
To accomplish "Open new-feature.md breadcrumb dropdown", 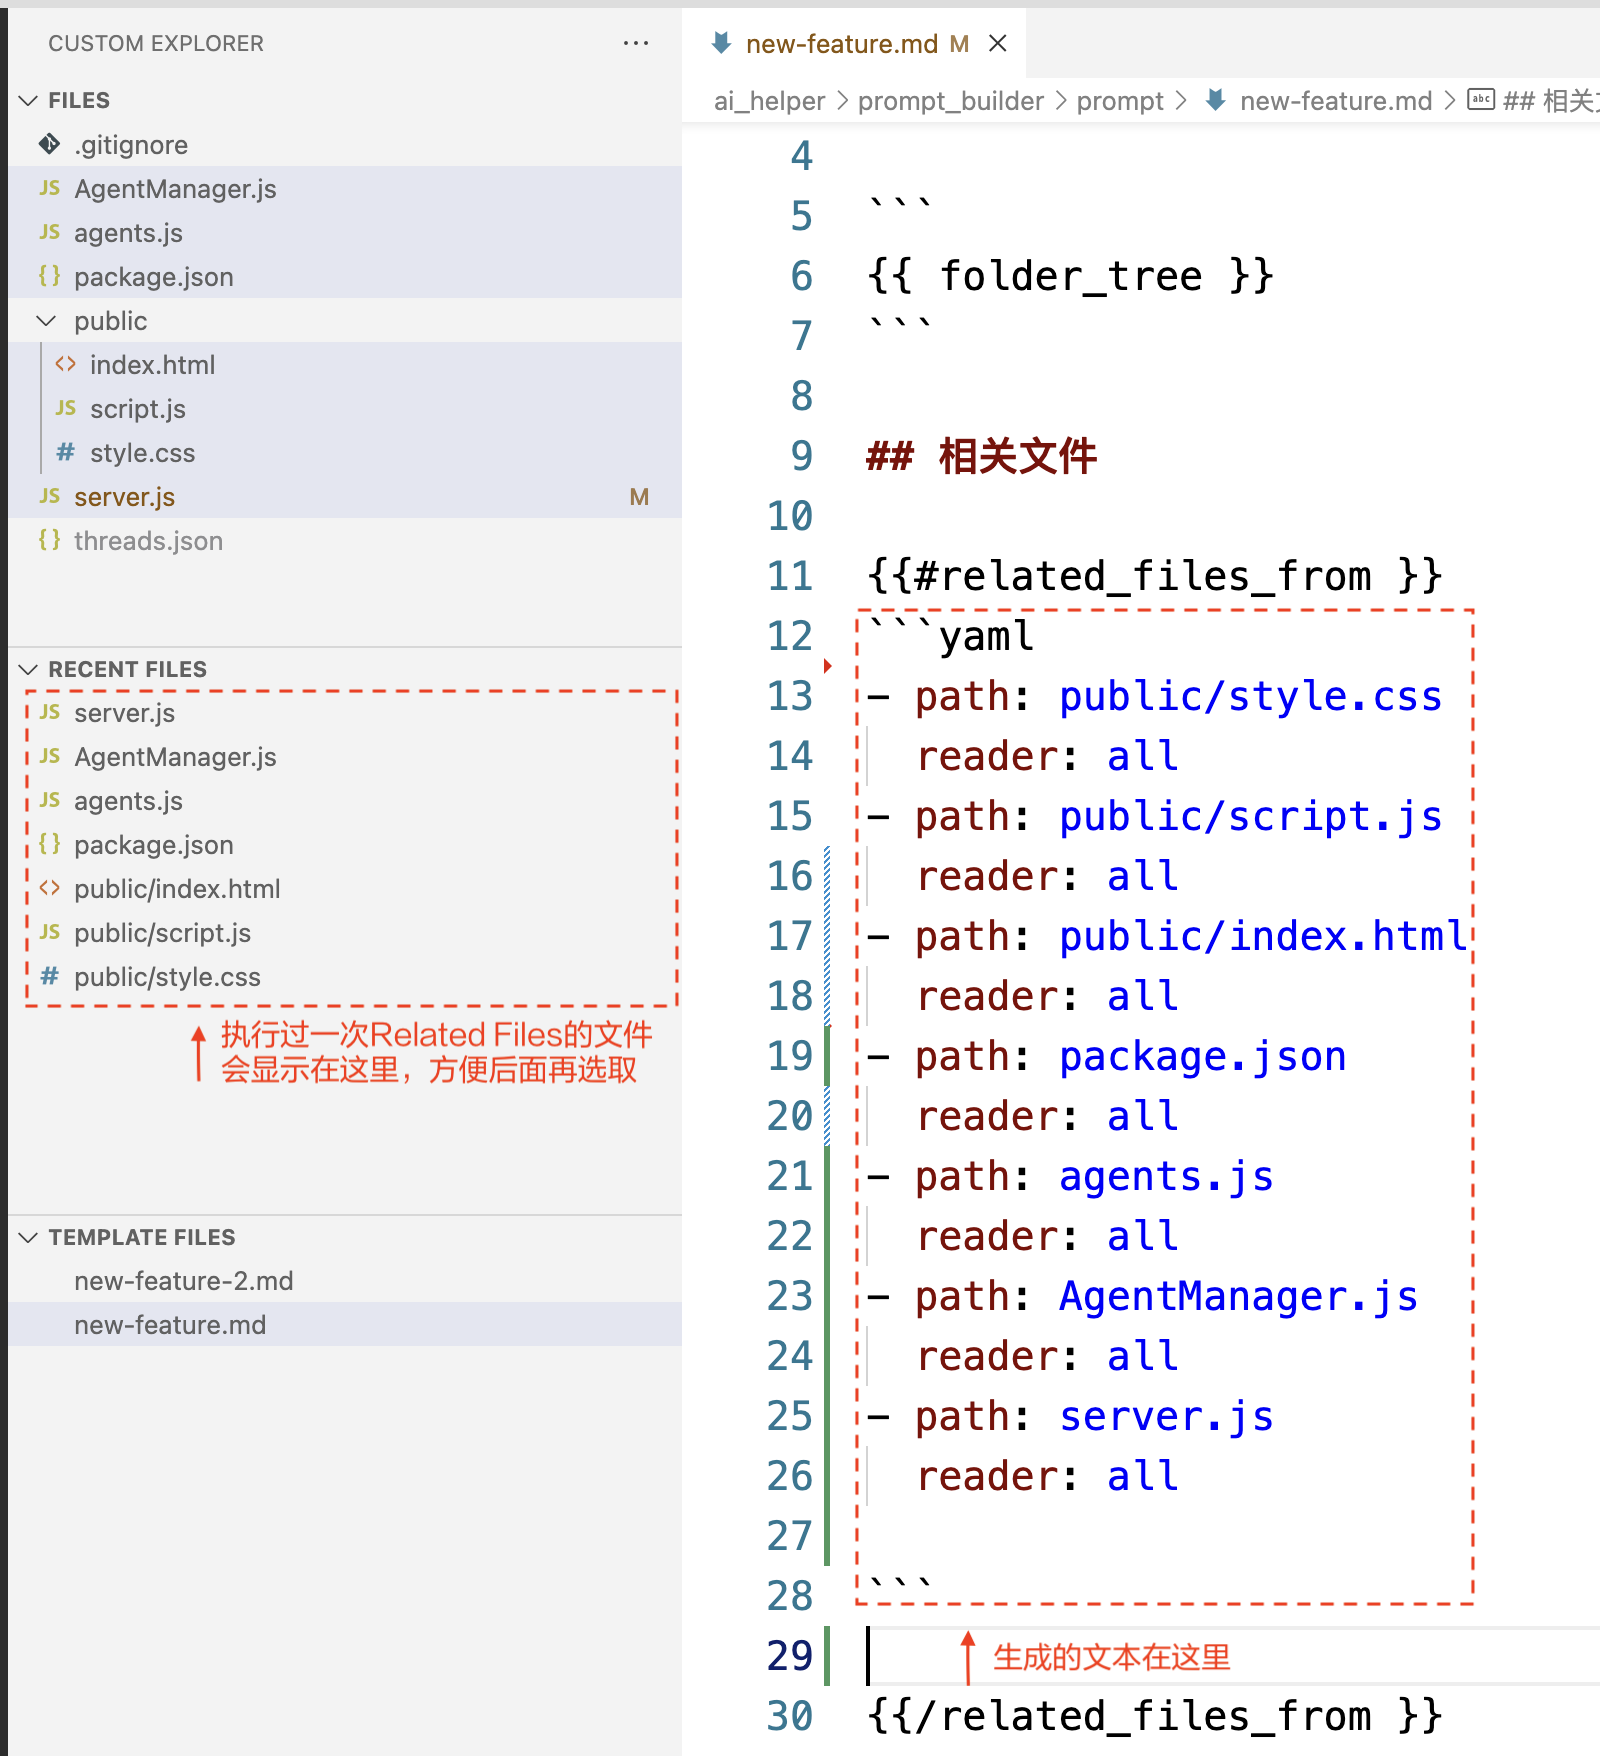I will pos(1335,101).
